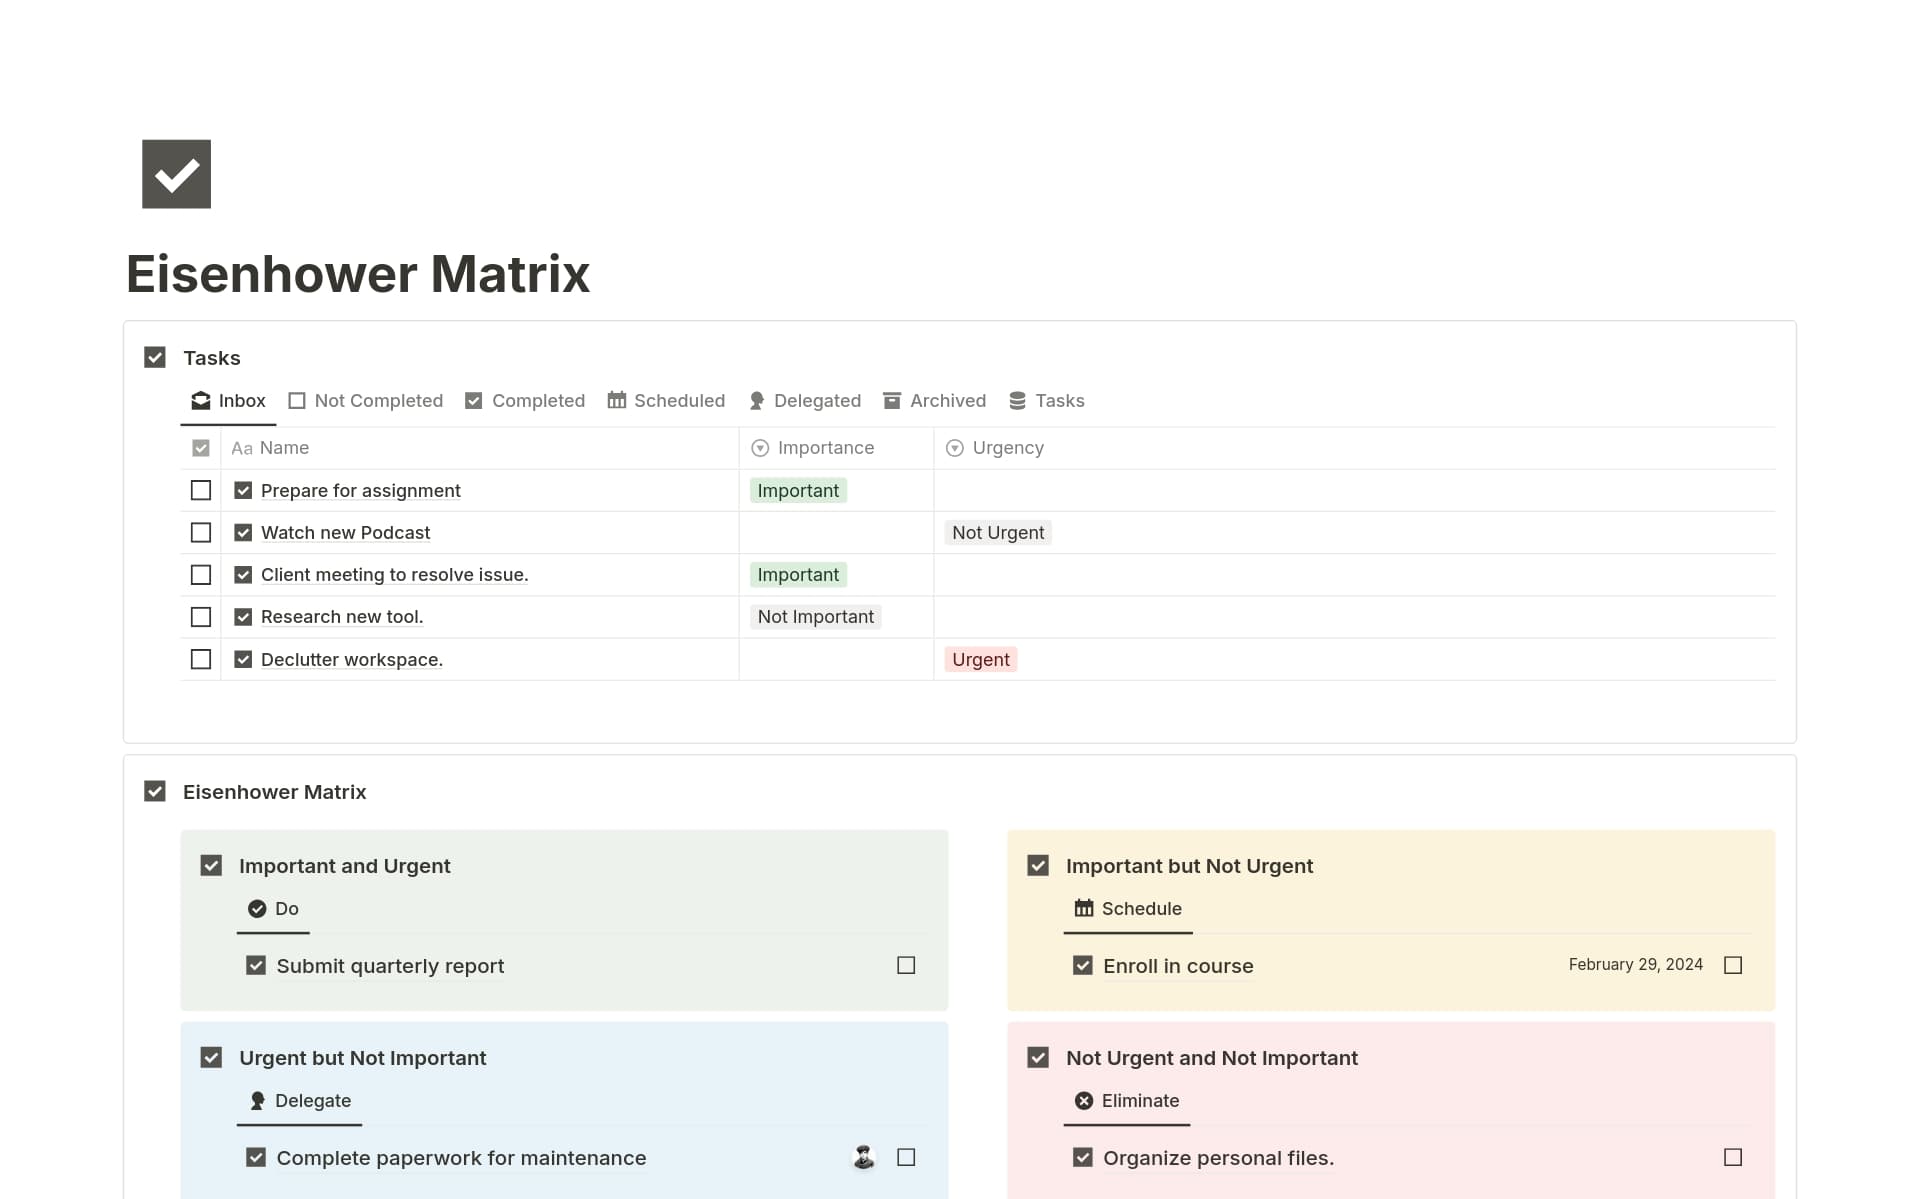
Task: Switch to the Tasks view tab
Action: click(x=1046, y=401)
